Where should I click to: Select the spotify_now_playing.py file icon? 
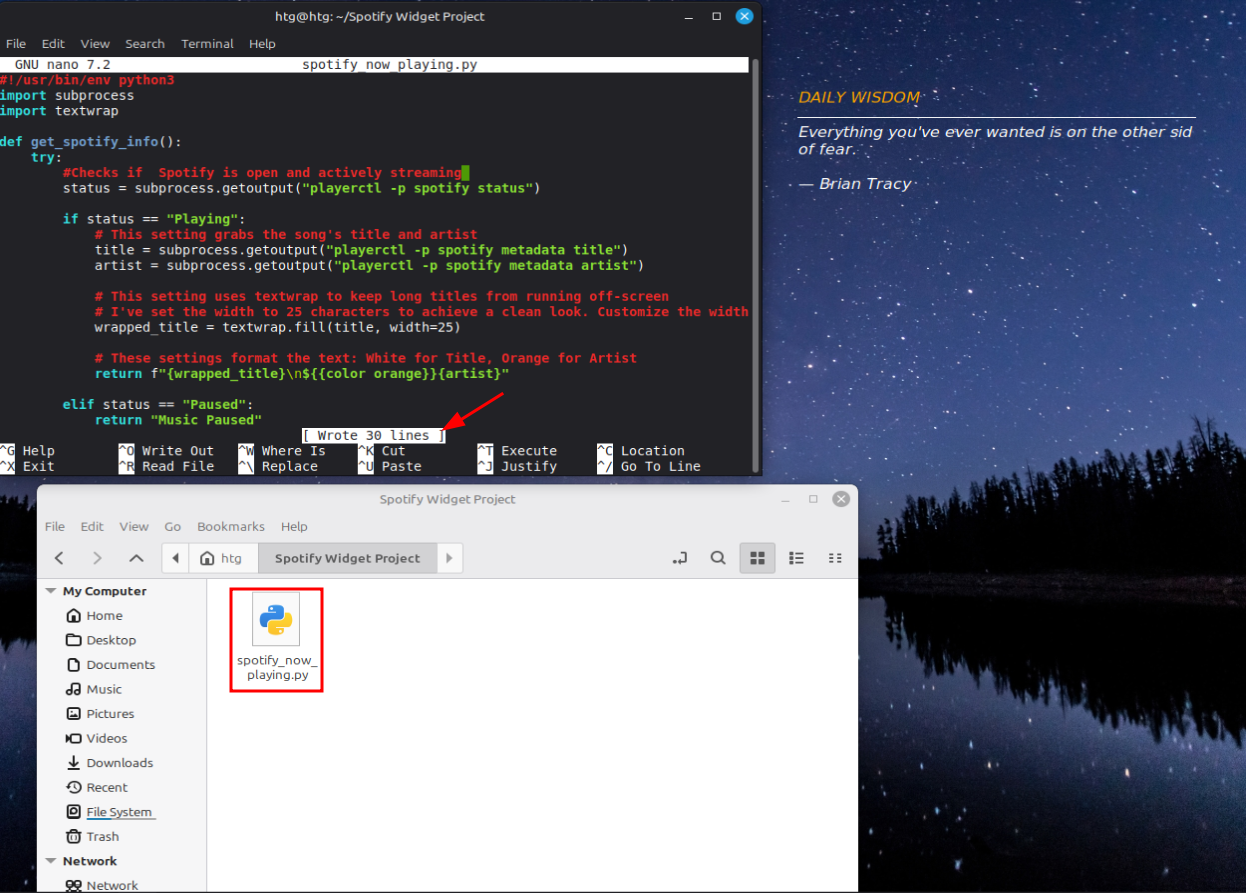[x=276, y=620]
